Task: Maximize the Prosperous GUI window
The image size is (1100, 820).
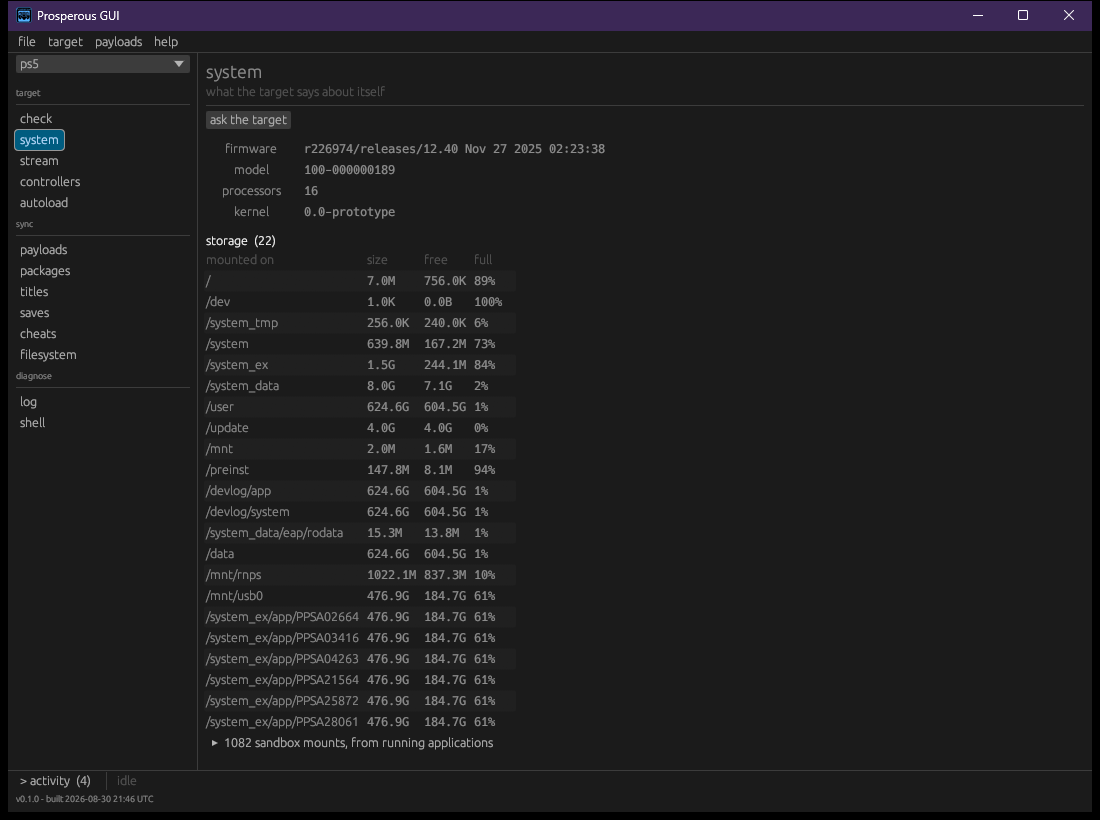Action: pos(1023,15)
